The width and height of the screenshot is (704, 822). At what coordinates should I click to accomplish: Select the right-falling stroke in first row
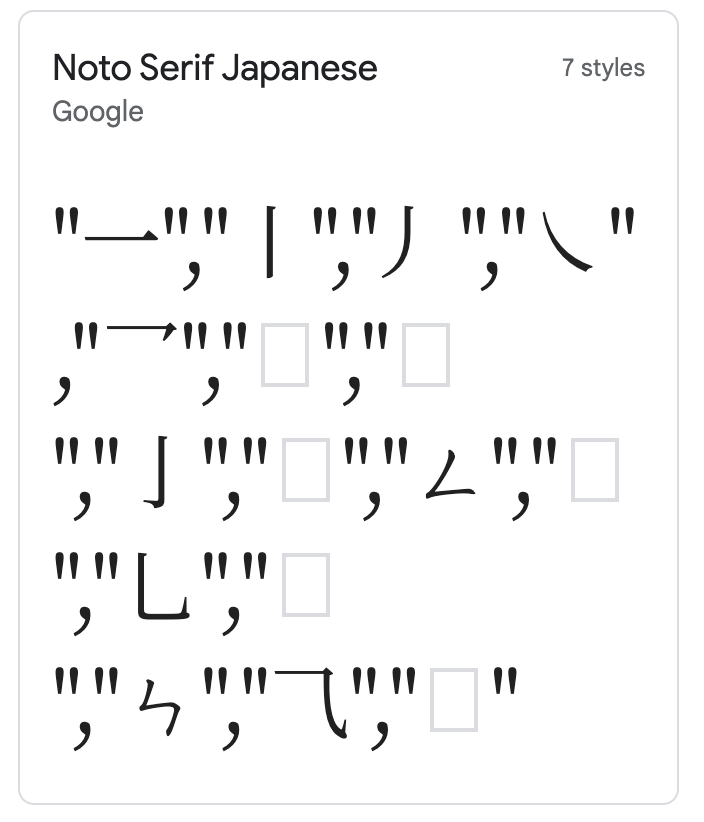pos(567,247)
